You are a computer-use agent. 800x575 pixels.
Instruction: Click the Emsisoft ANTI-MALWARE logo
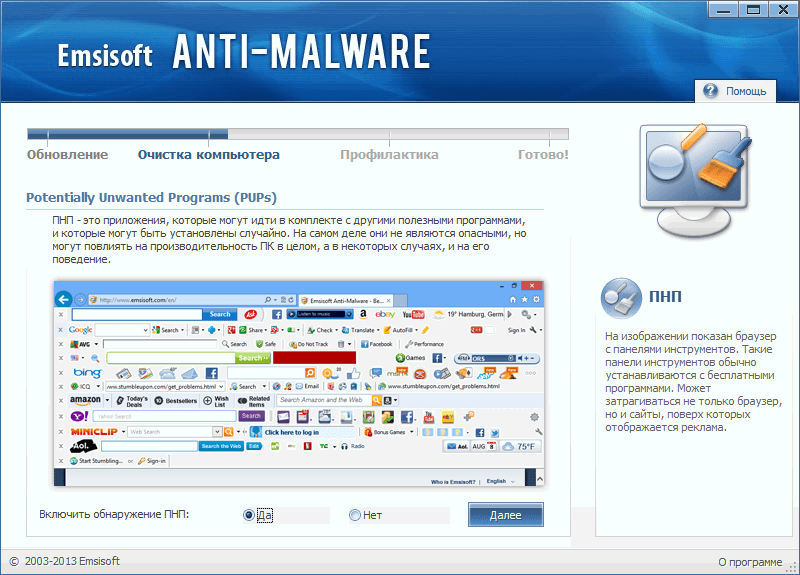point(244,52)
